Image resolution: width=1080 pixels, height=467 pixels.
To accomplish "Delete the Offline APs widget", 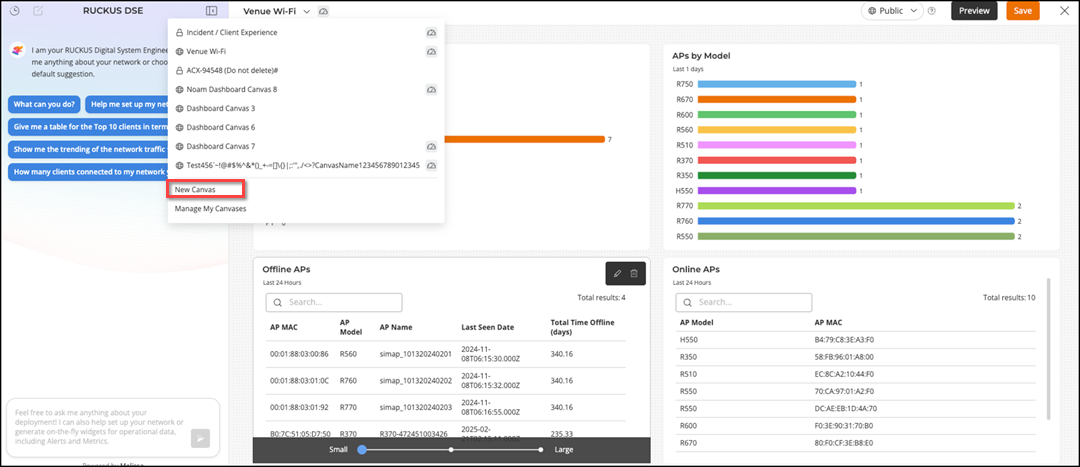I will click(636, 273).
